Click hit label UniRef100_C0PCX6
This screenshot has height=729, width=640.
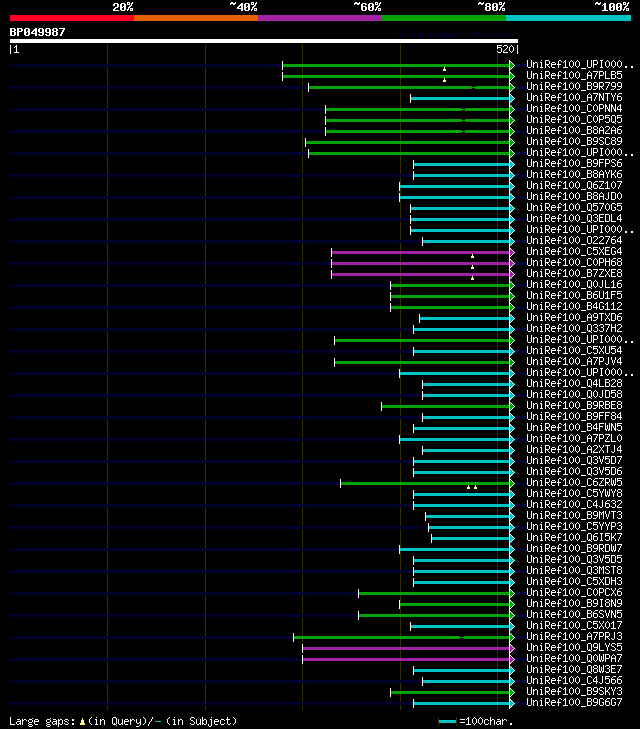(574, 593)
